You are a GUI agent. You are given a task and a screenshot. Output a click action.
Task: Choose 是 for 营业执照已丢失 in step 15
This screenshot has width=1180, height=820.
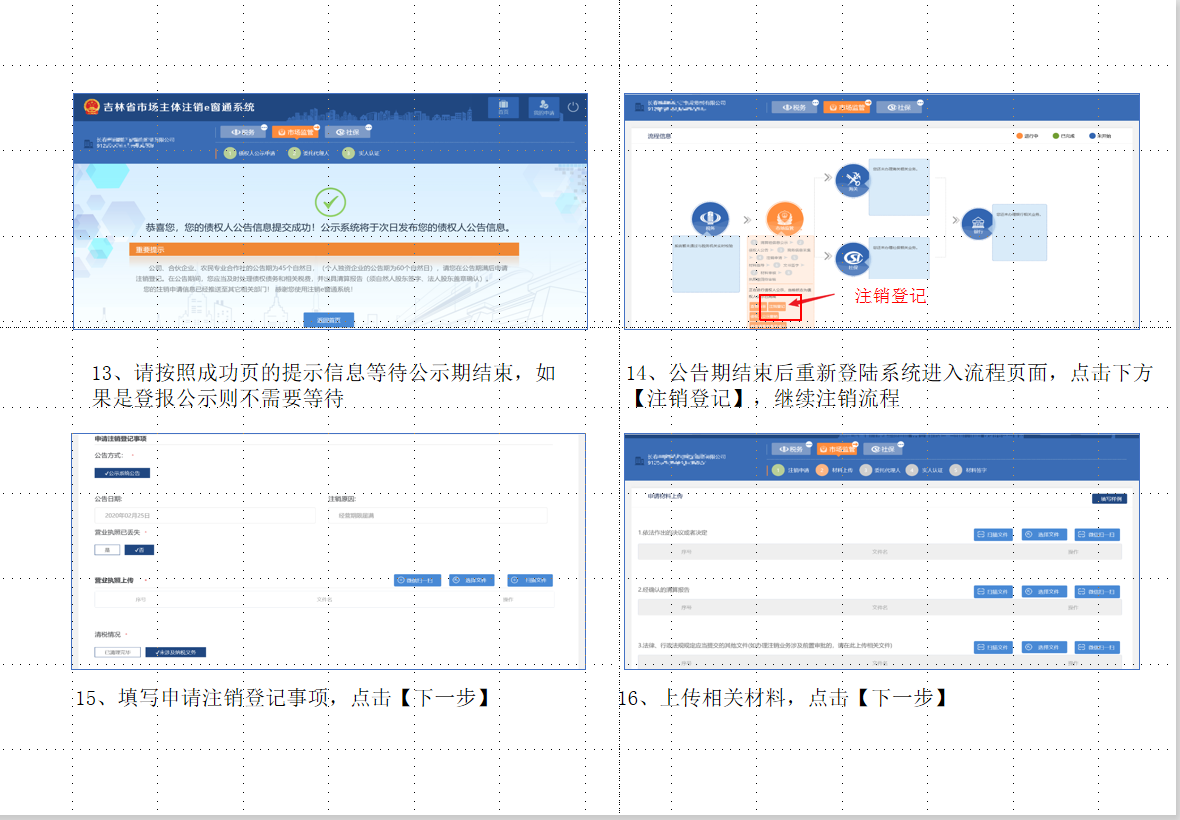point(107,550)
